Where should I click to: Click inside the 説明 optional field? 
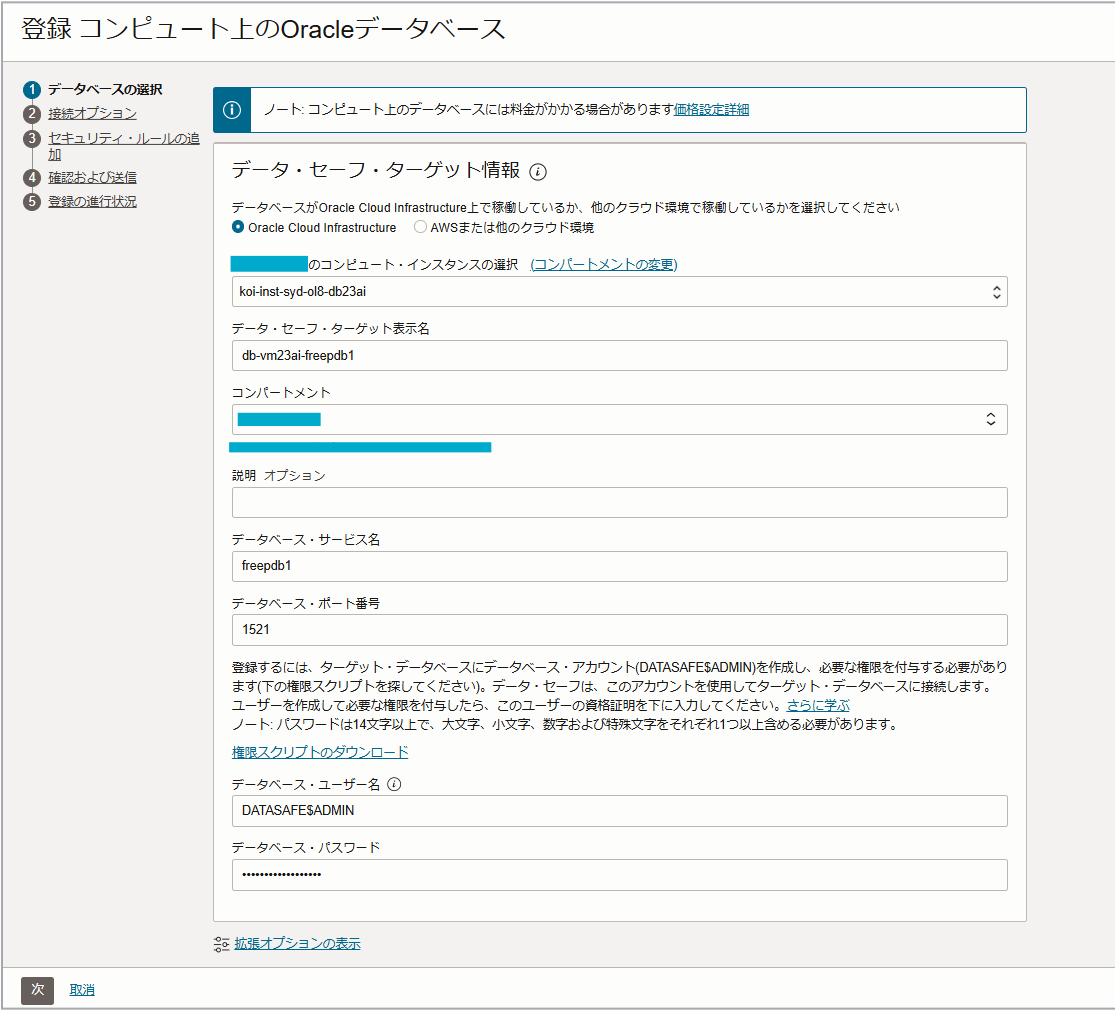click(617, 502)
